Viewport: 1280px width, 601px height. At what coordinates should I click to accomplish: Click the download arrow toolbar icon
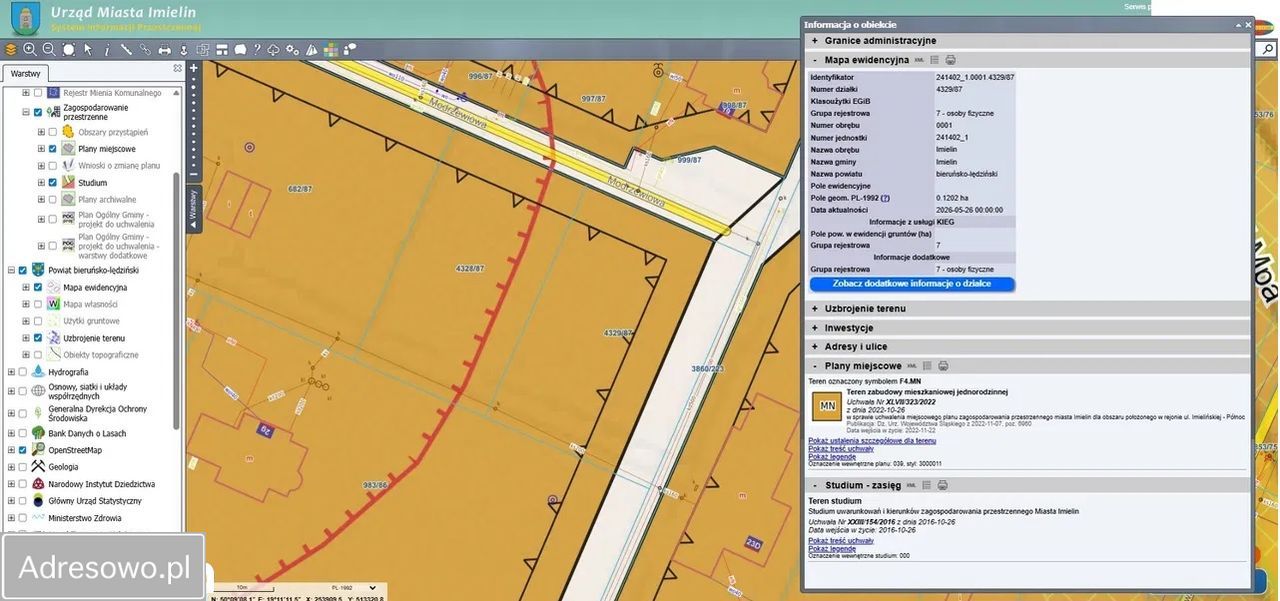click(184, 49)
